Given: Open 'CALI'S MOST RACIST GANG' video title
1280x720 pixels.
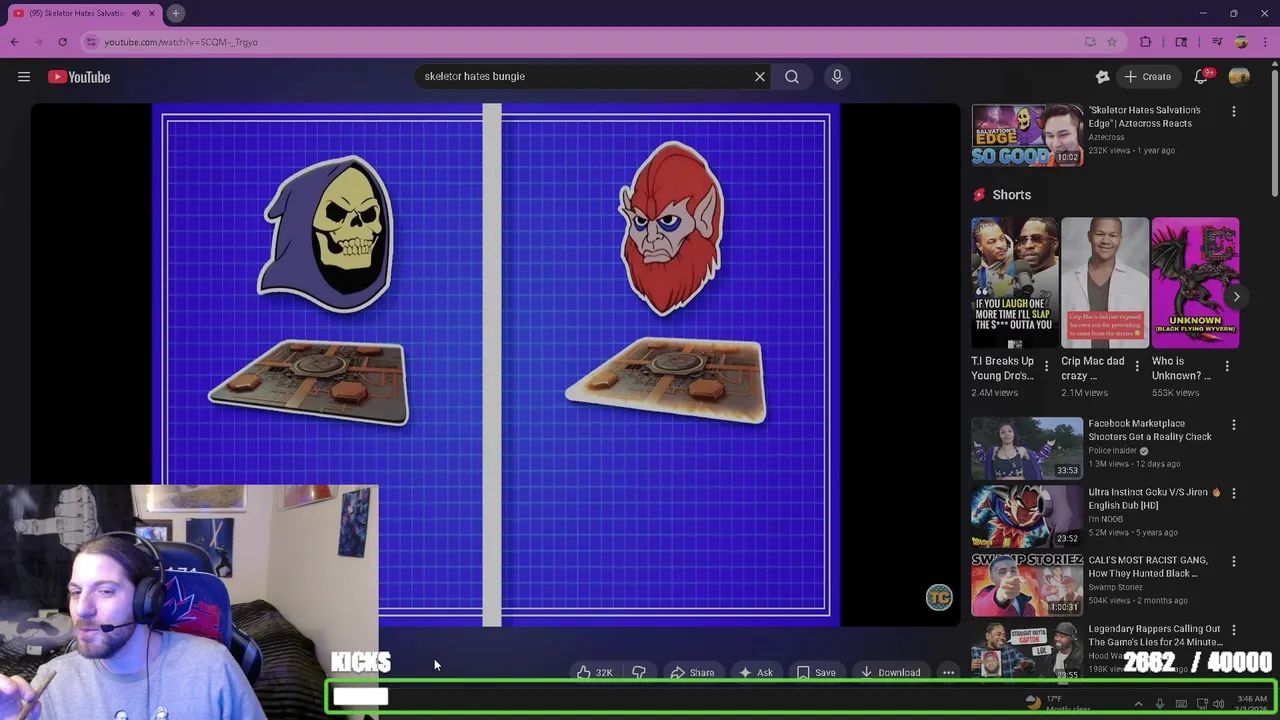Looking at the screenshot, I should 1148,567.
